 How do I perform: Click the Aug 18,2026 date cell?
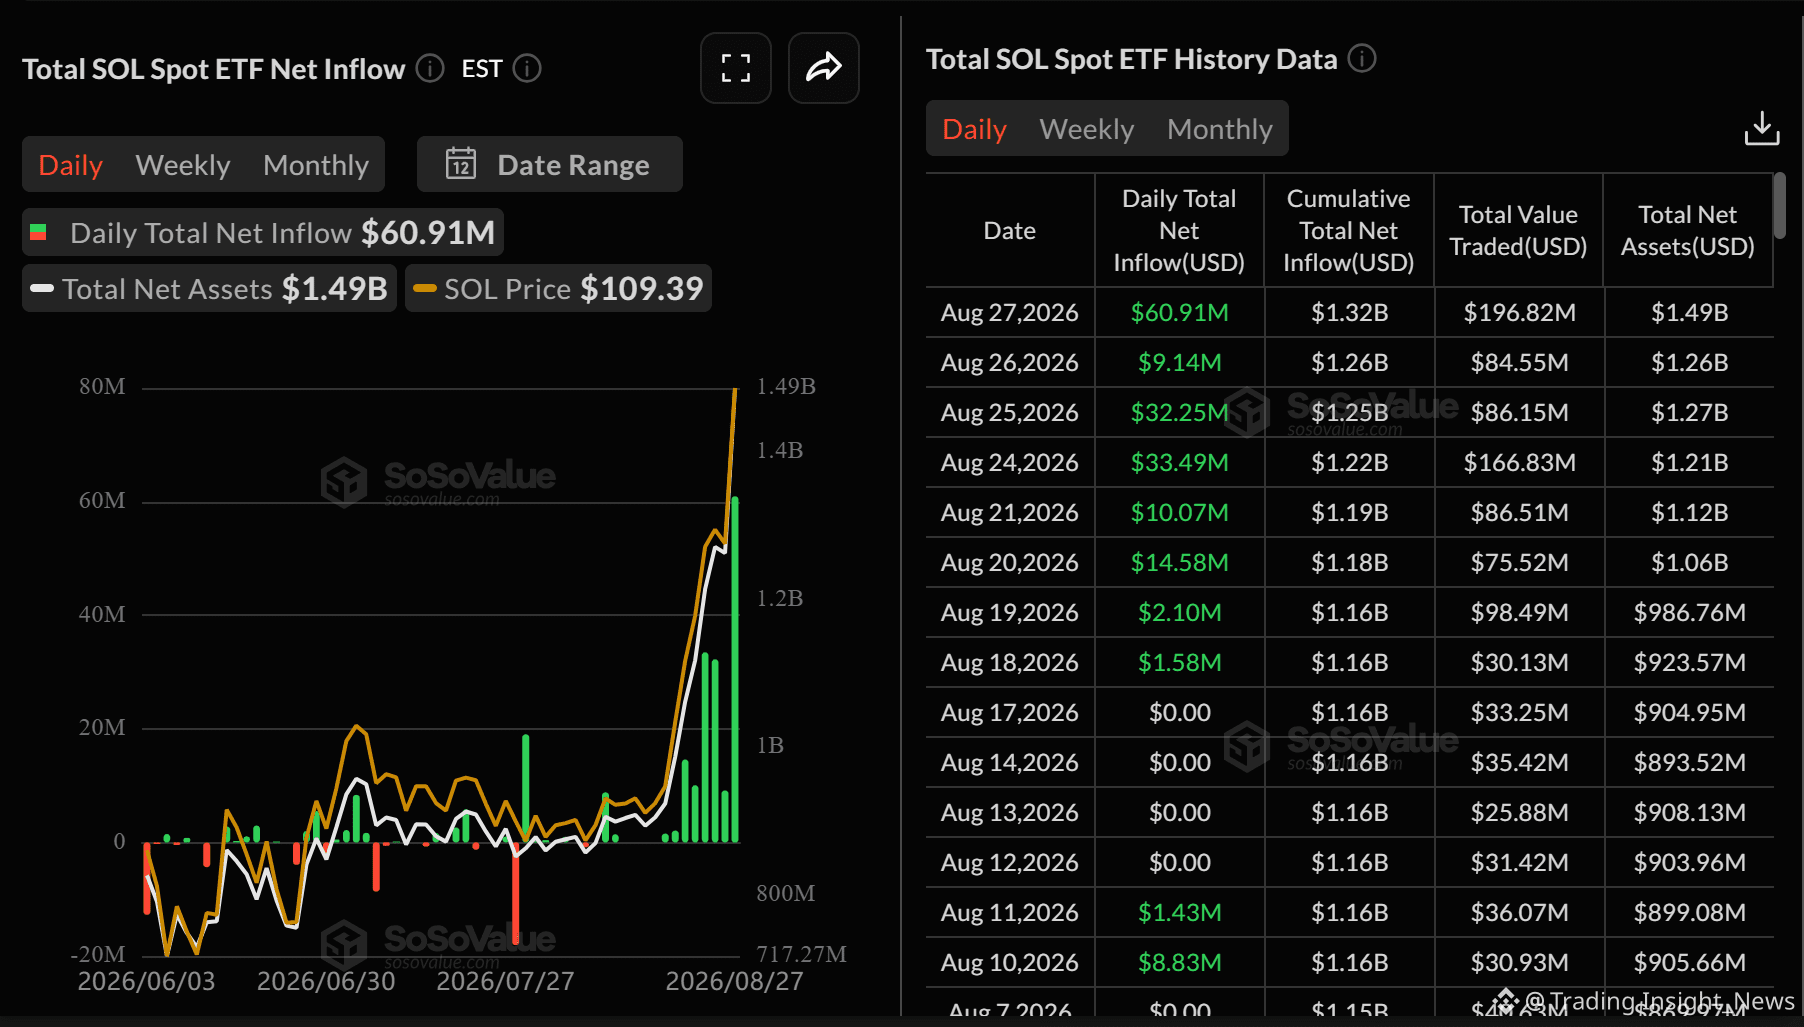1010,663
